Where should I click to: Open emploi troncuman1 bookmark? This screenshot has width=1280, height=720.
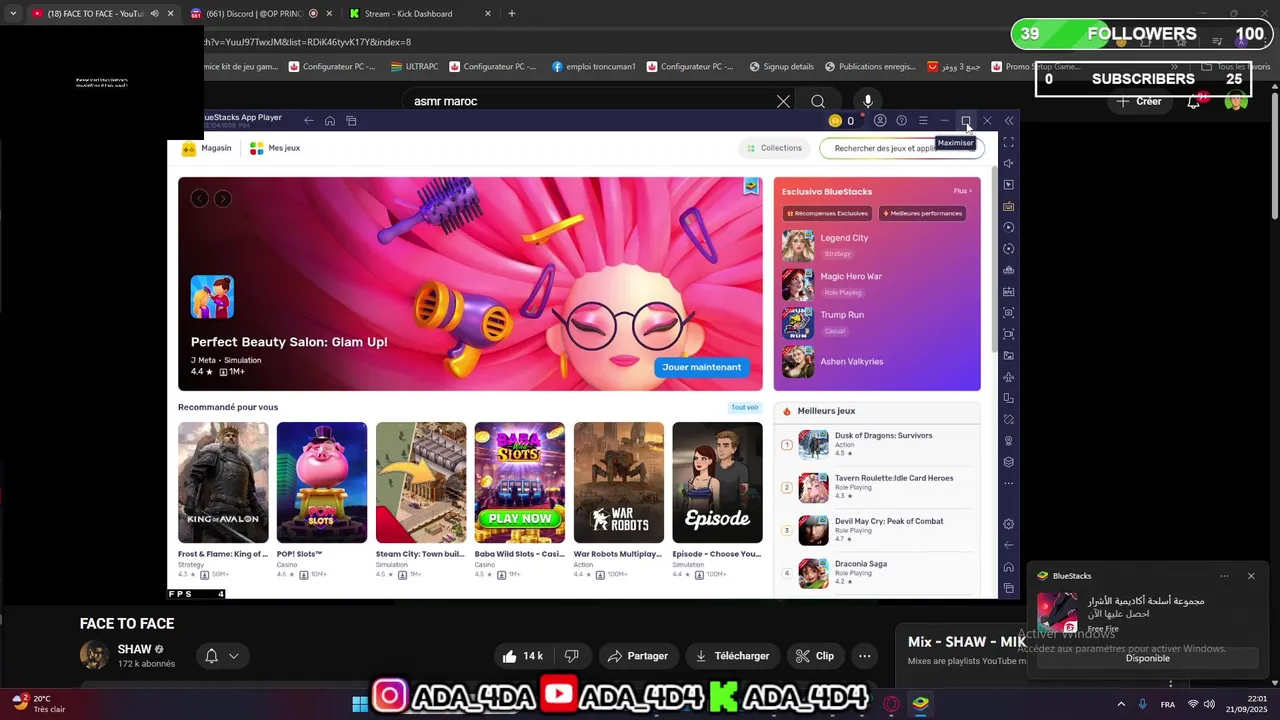593,67
